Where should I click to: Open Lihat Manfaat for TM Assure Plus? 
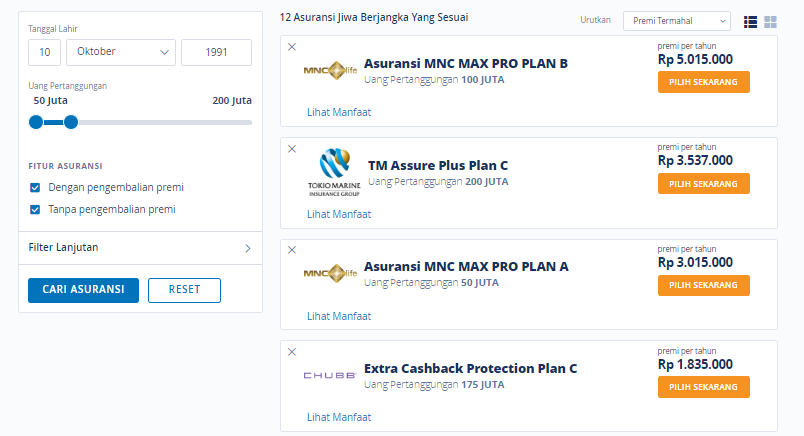tap(339, 214)
